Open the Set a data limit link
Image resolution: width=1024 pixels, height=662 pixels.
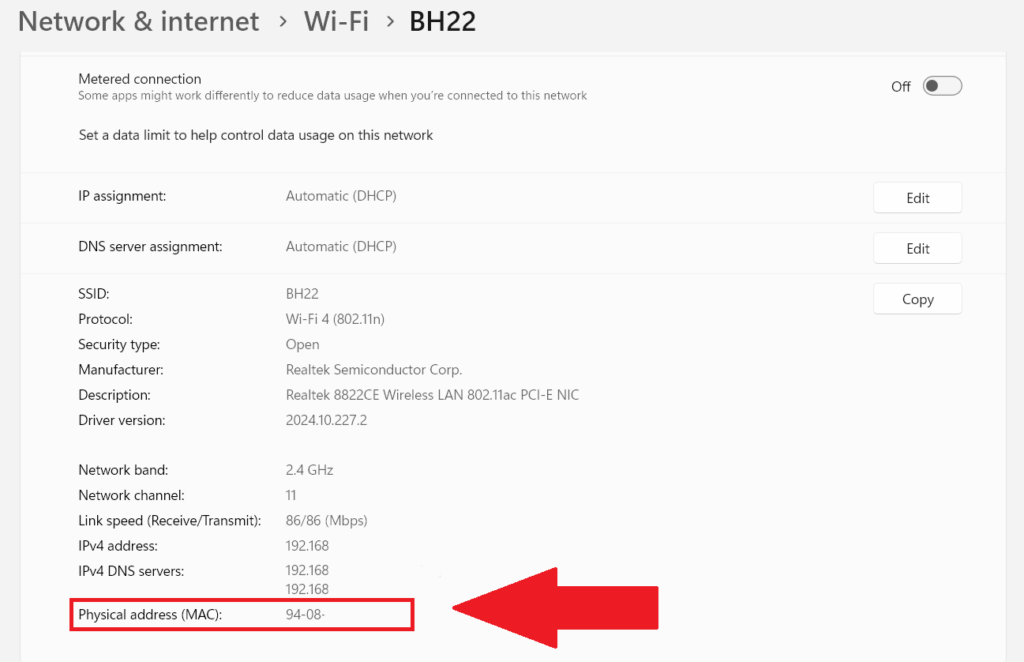click(x=255, y=135)
